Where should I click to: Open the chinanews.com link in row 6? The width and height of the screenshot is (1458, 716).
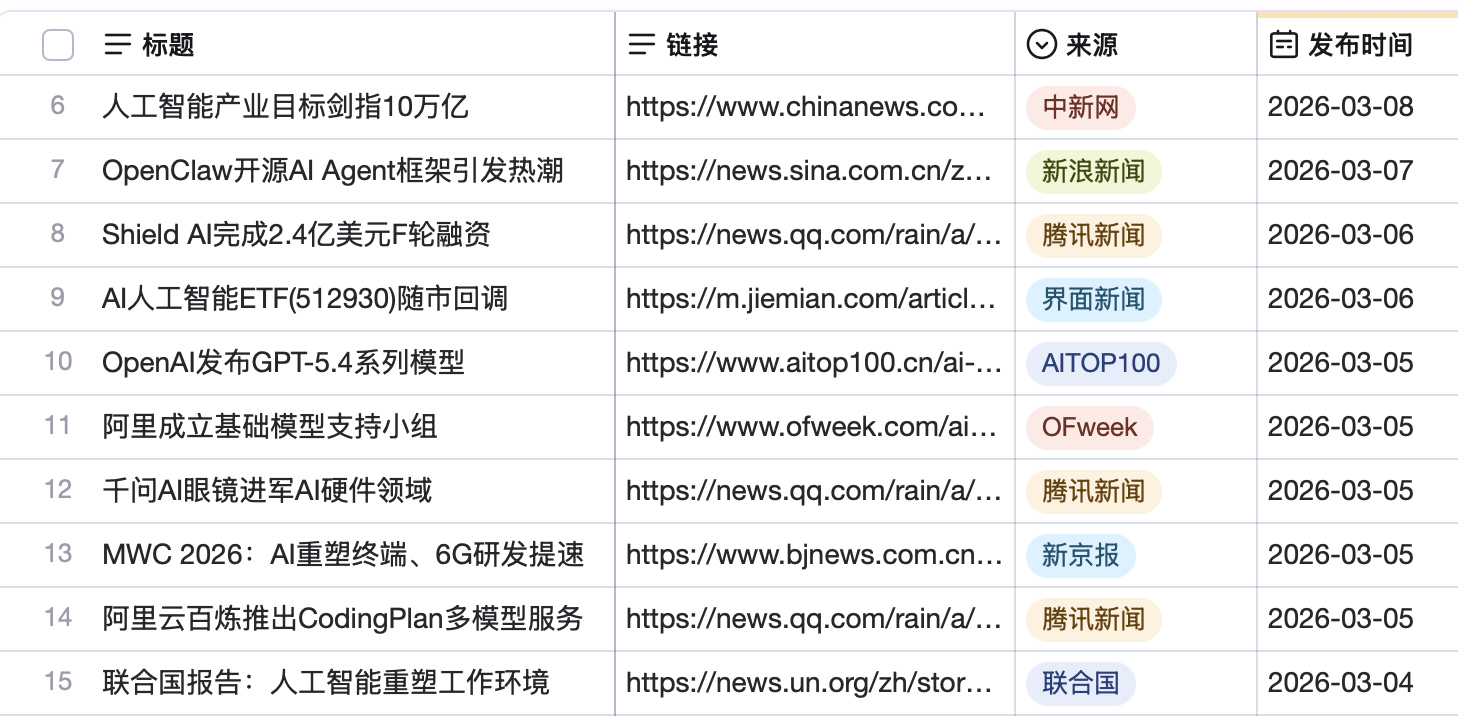pyautogui.click(x=806, y=106)
